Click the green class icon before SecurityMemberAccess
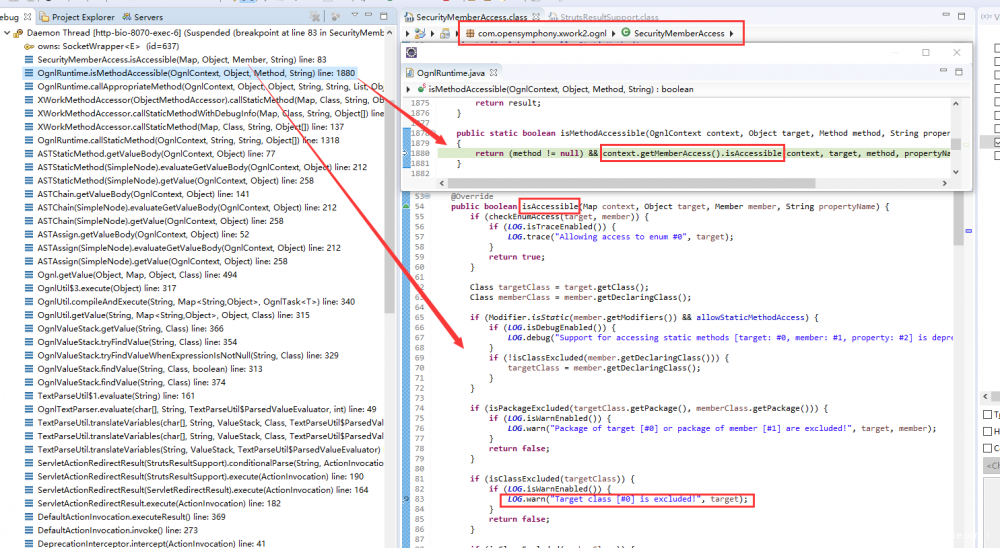The height and width of the screenshot is (548, 1000). tap(626, 33)
